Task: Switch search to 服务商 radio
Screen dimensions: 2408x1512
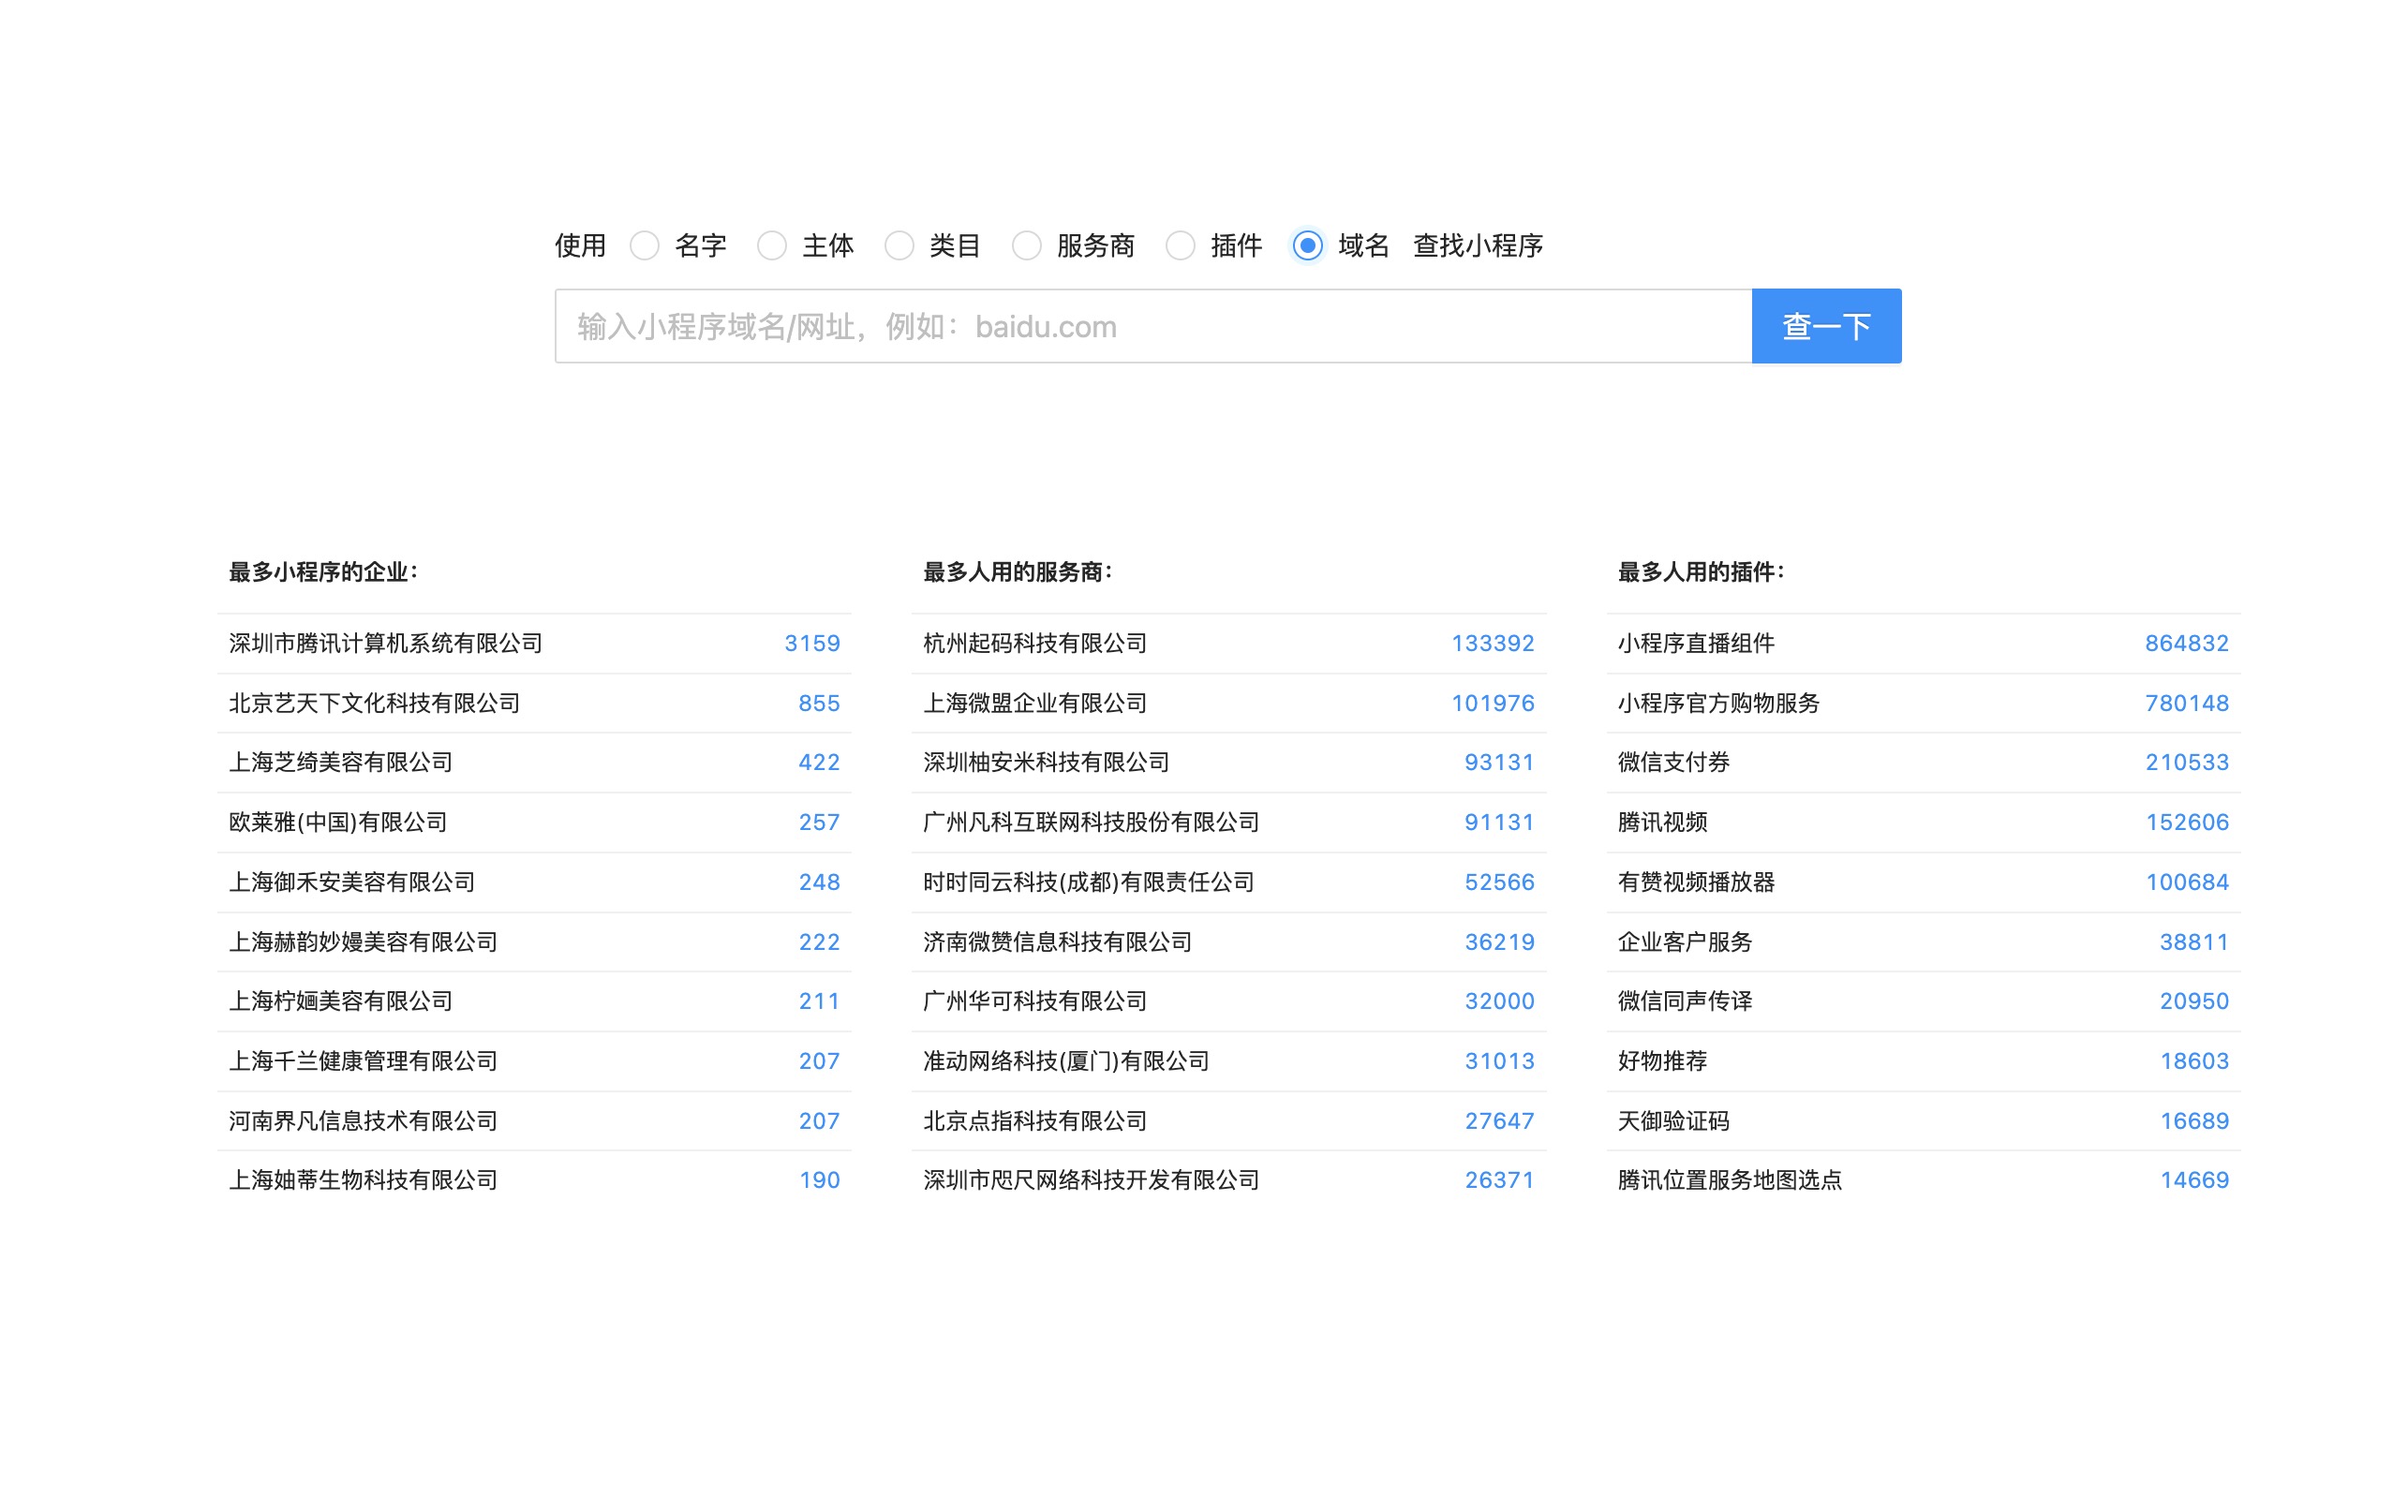Action: click(1027, 245)
